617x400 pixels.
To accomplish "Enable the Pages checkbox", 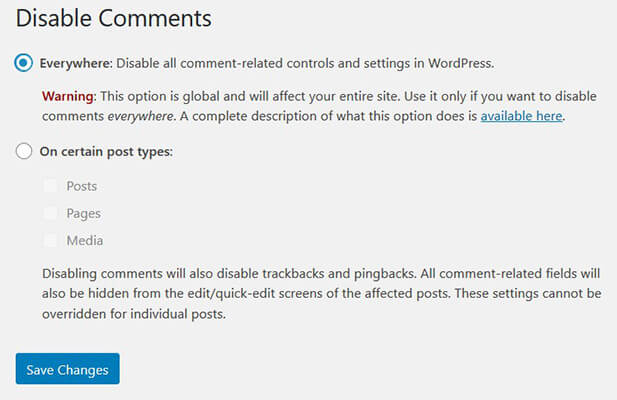I will 50,213.
